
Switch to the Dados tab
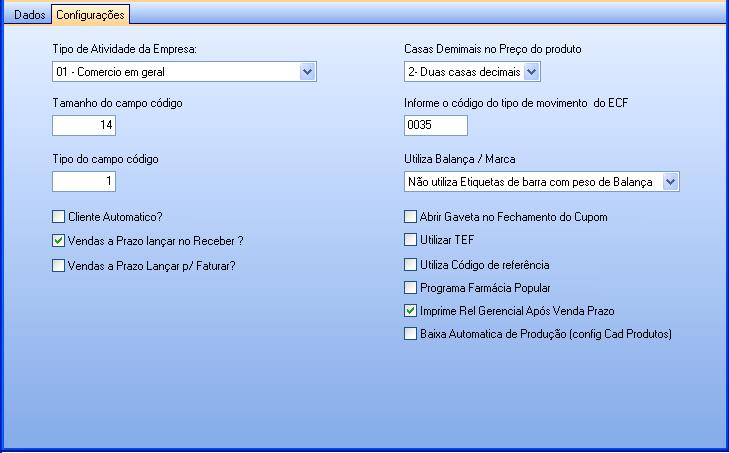pyautogui.click(x=28, y=15)
